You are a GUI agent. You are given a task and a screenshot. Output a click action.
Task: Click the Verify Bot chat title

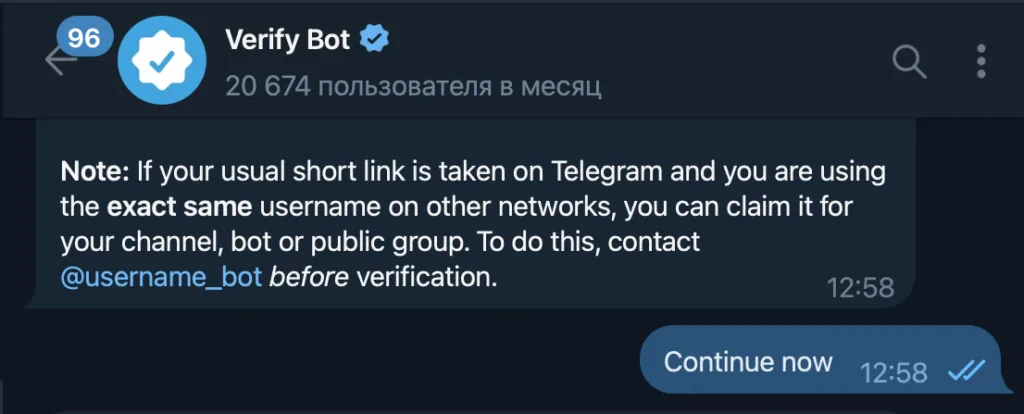288,40
